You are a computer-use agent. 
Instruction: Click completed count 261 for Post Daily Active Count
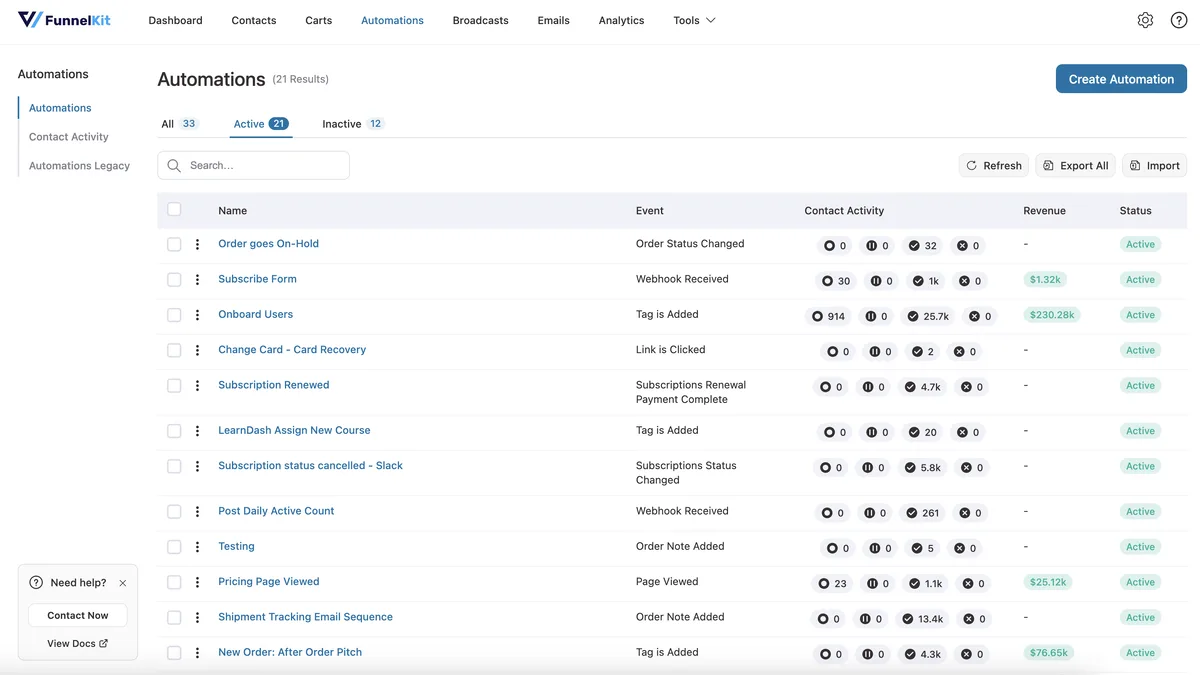pos(922,513)
